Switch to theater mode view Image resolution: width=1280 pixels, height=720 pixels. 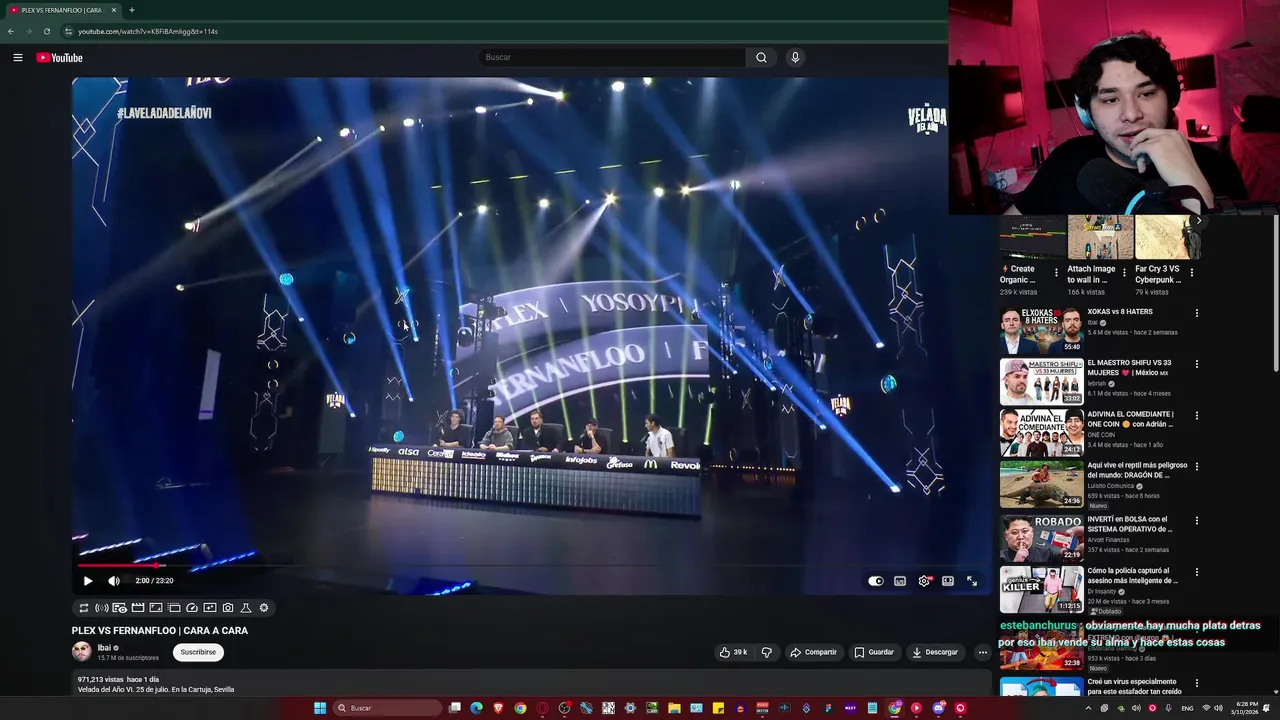tap(948, 581)
